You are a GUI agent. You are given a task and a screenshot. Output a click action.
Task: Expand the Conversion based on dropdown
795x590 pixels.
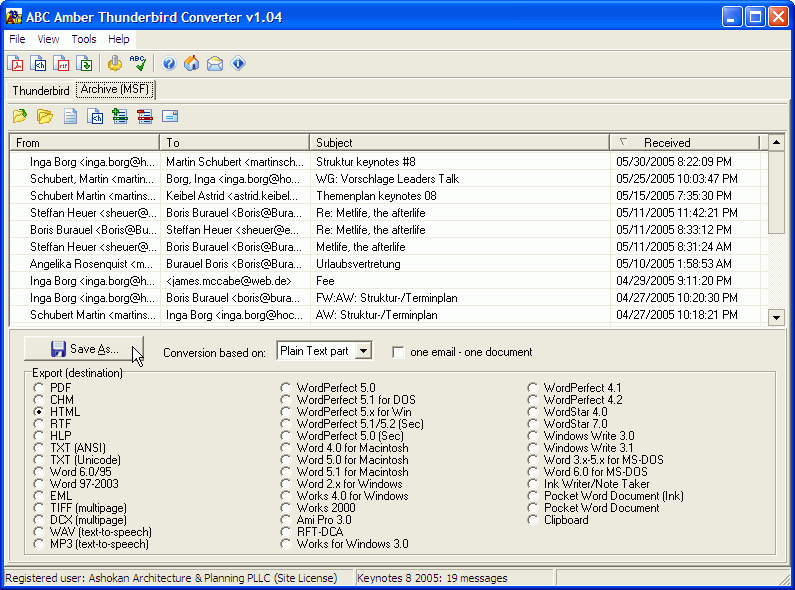(x=364, y=351)
